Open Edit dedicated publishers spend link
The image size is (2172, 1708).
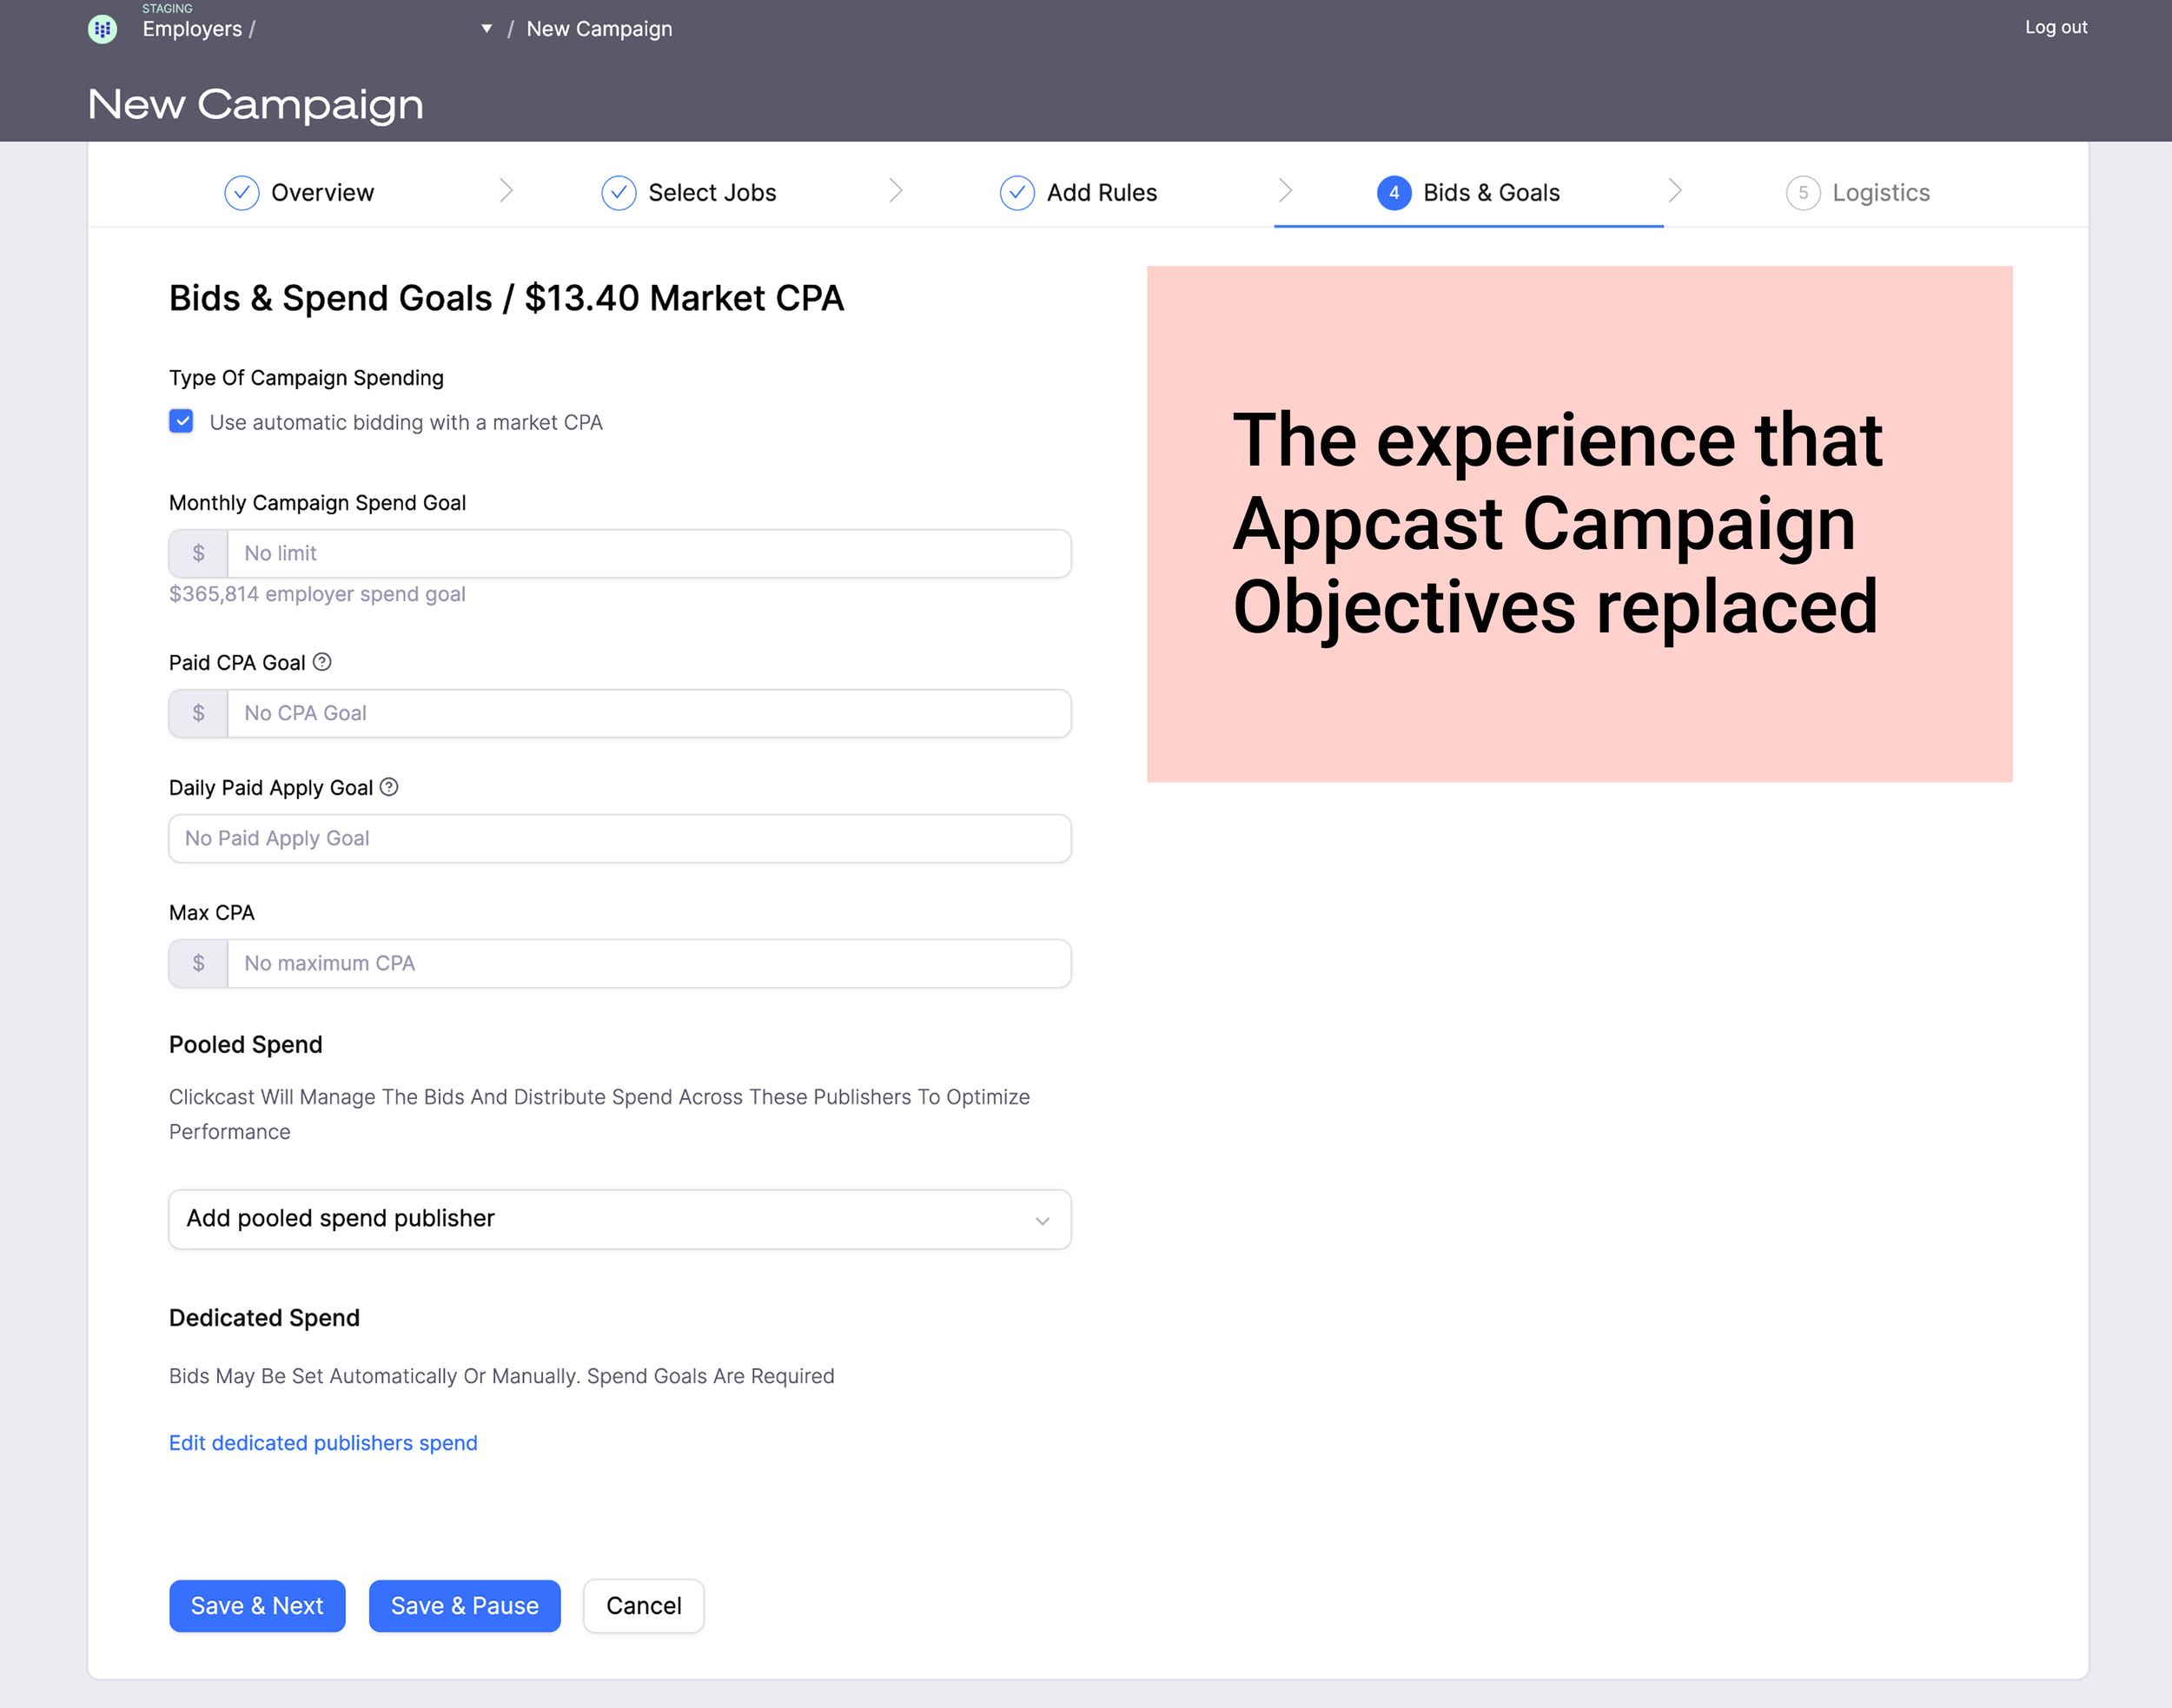323,1442
